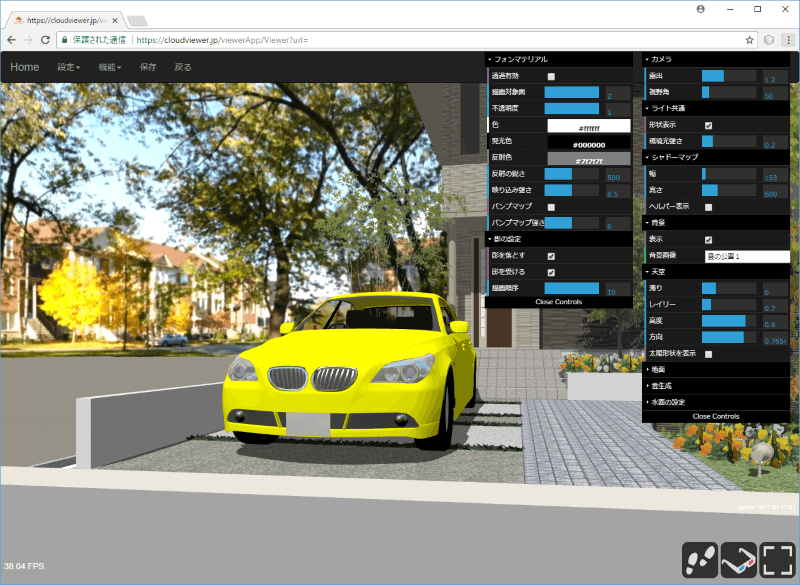The image size is (800, 585).
Task: Enable the ヘルパー表示 checkbox
Action: pyautogui.click(x=708, y=207)
